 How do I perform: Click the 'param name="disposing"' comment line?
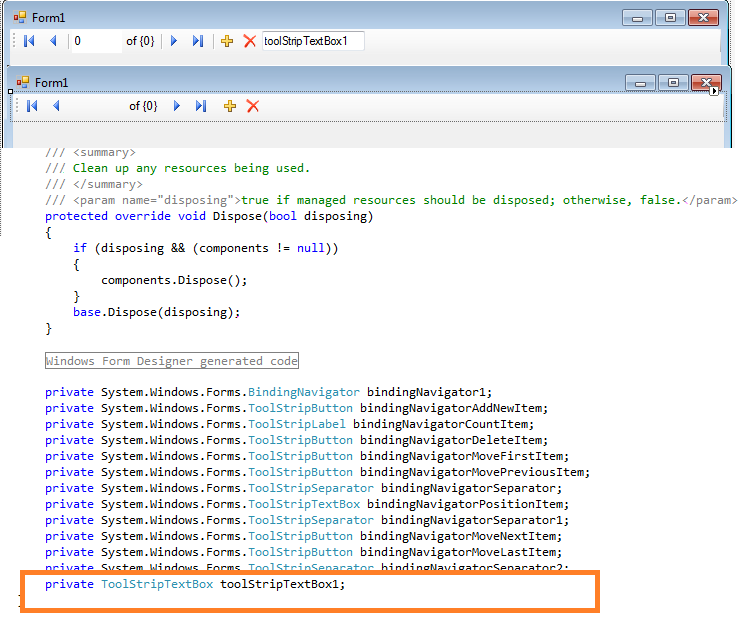[391, 200]
